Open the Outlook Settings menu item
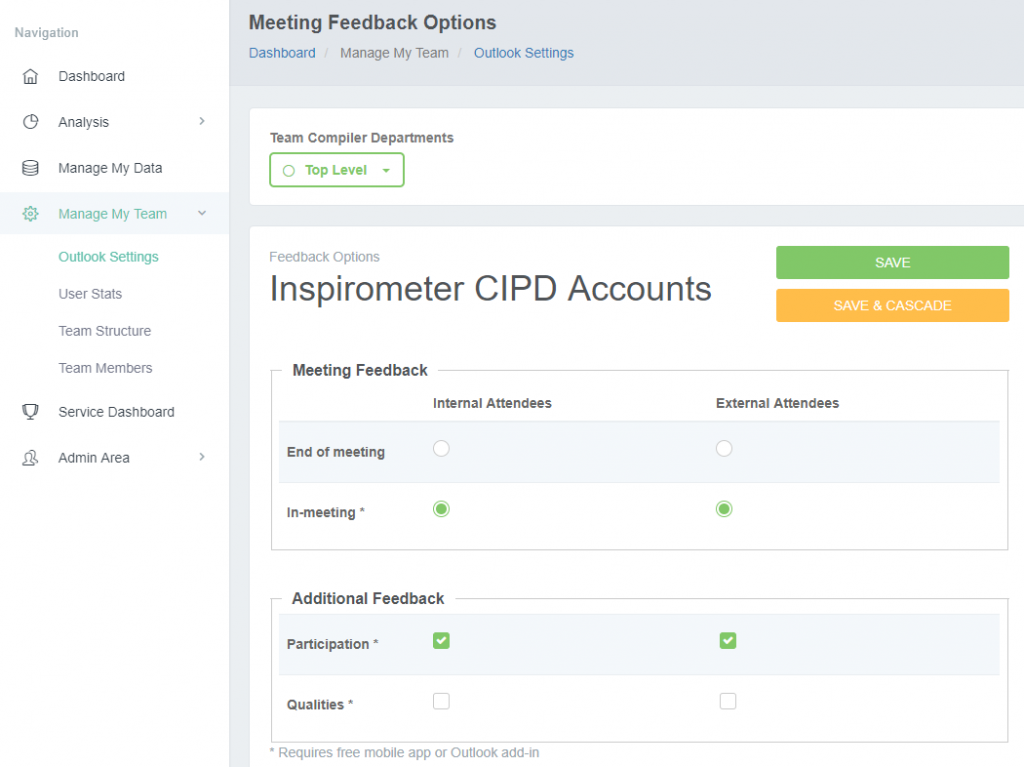This screenshot has height=767, width=1024. point(108,256)
